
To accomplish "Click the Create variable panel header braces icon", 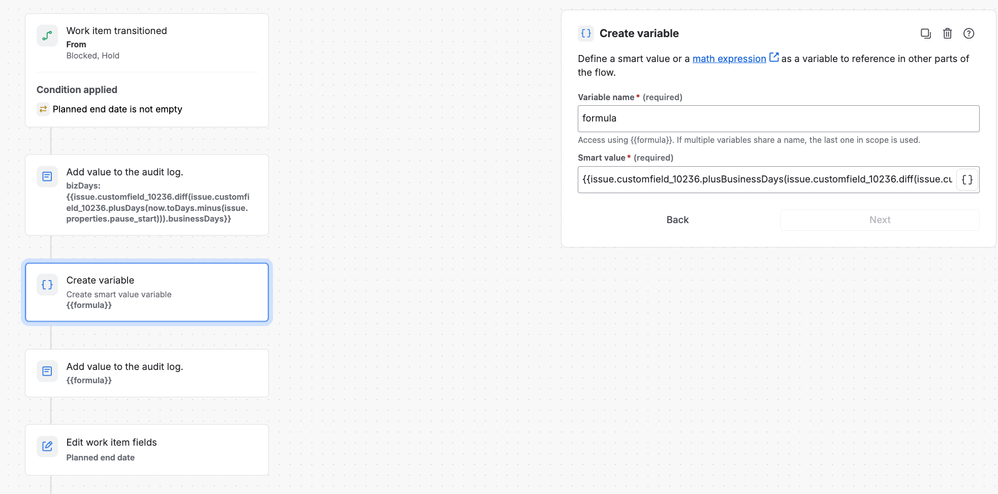I will [586, 34].
